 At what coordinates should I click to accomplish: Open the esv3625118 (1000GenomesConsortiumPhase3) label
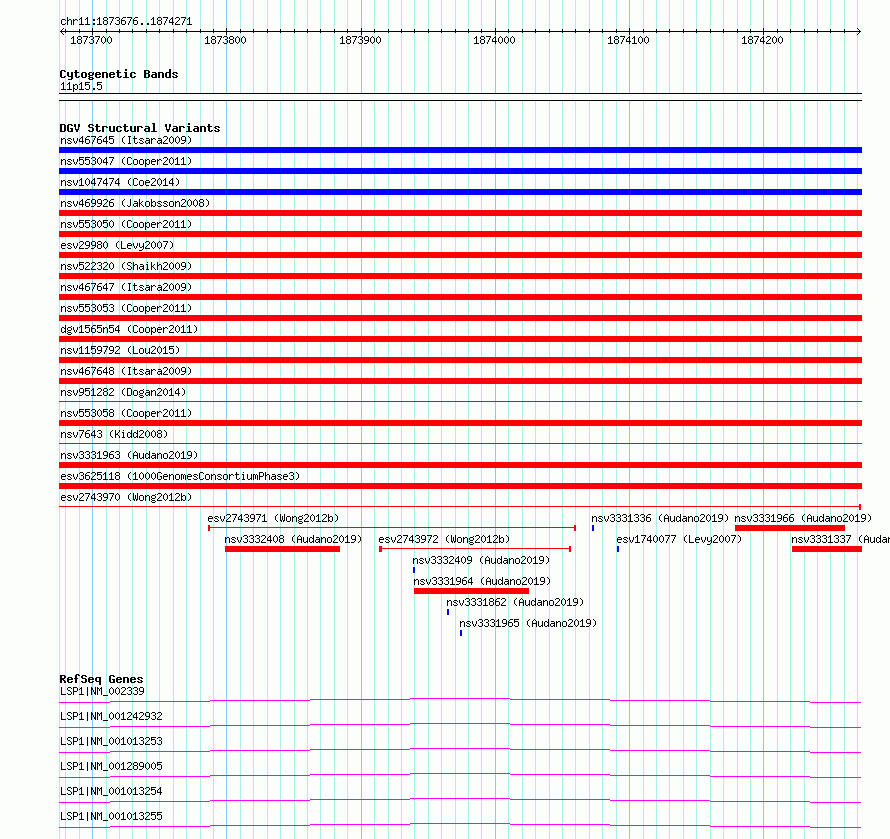coord(180,476)
